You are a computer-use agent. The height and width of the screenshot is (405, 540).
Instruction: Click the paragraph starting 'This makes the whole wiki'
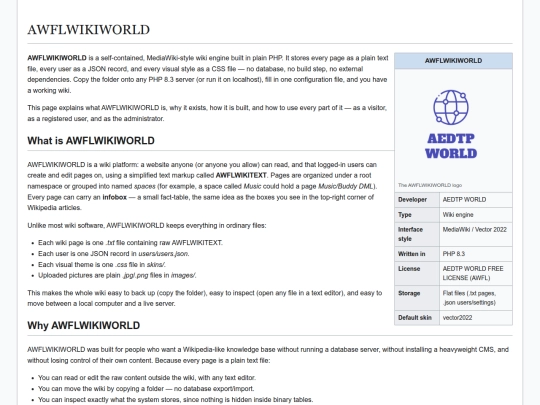205,298
